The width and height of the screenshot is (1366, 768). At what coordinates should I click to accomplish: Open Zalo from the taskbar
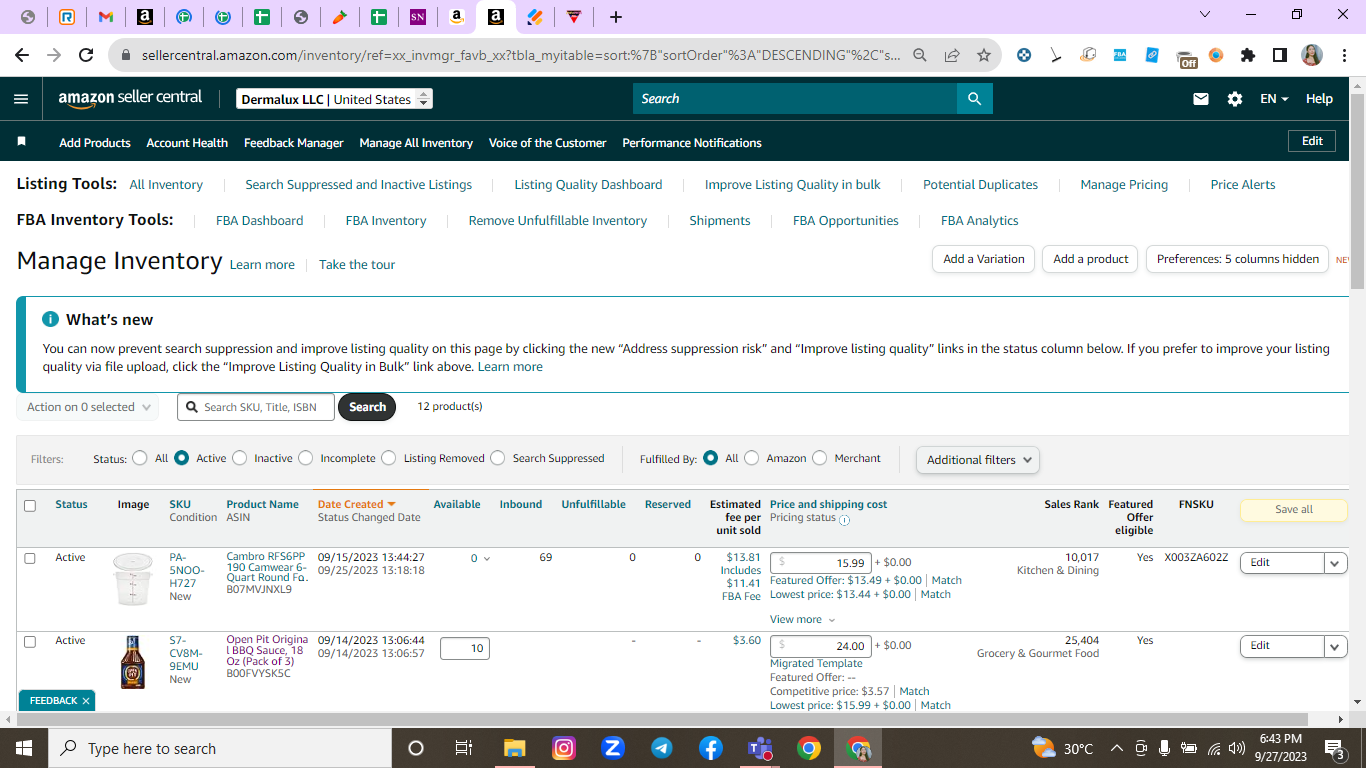point(613,748)
